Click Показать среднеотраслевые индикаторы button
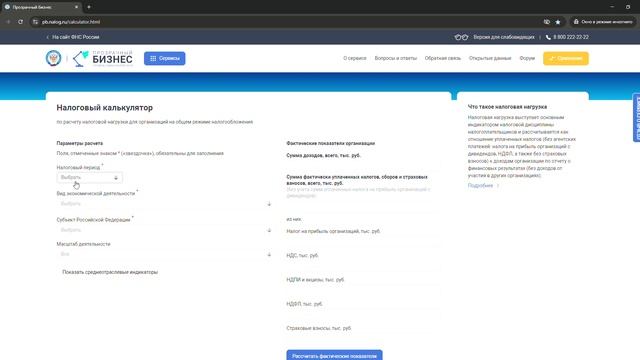The image size is (640, 360). (x=110, y=272)
